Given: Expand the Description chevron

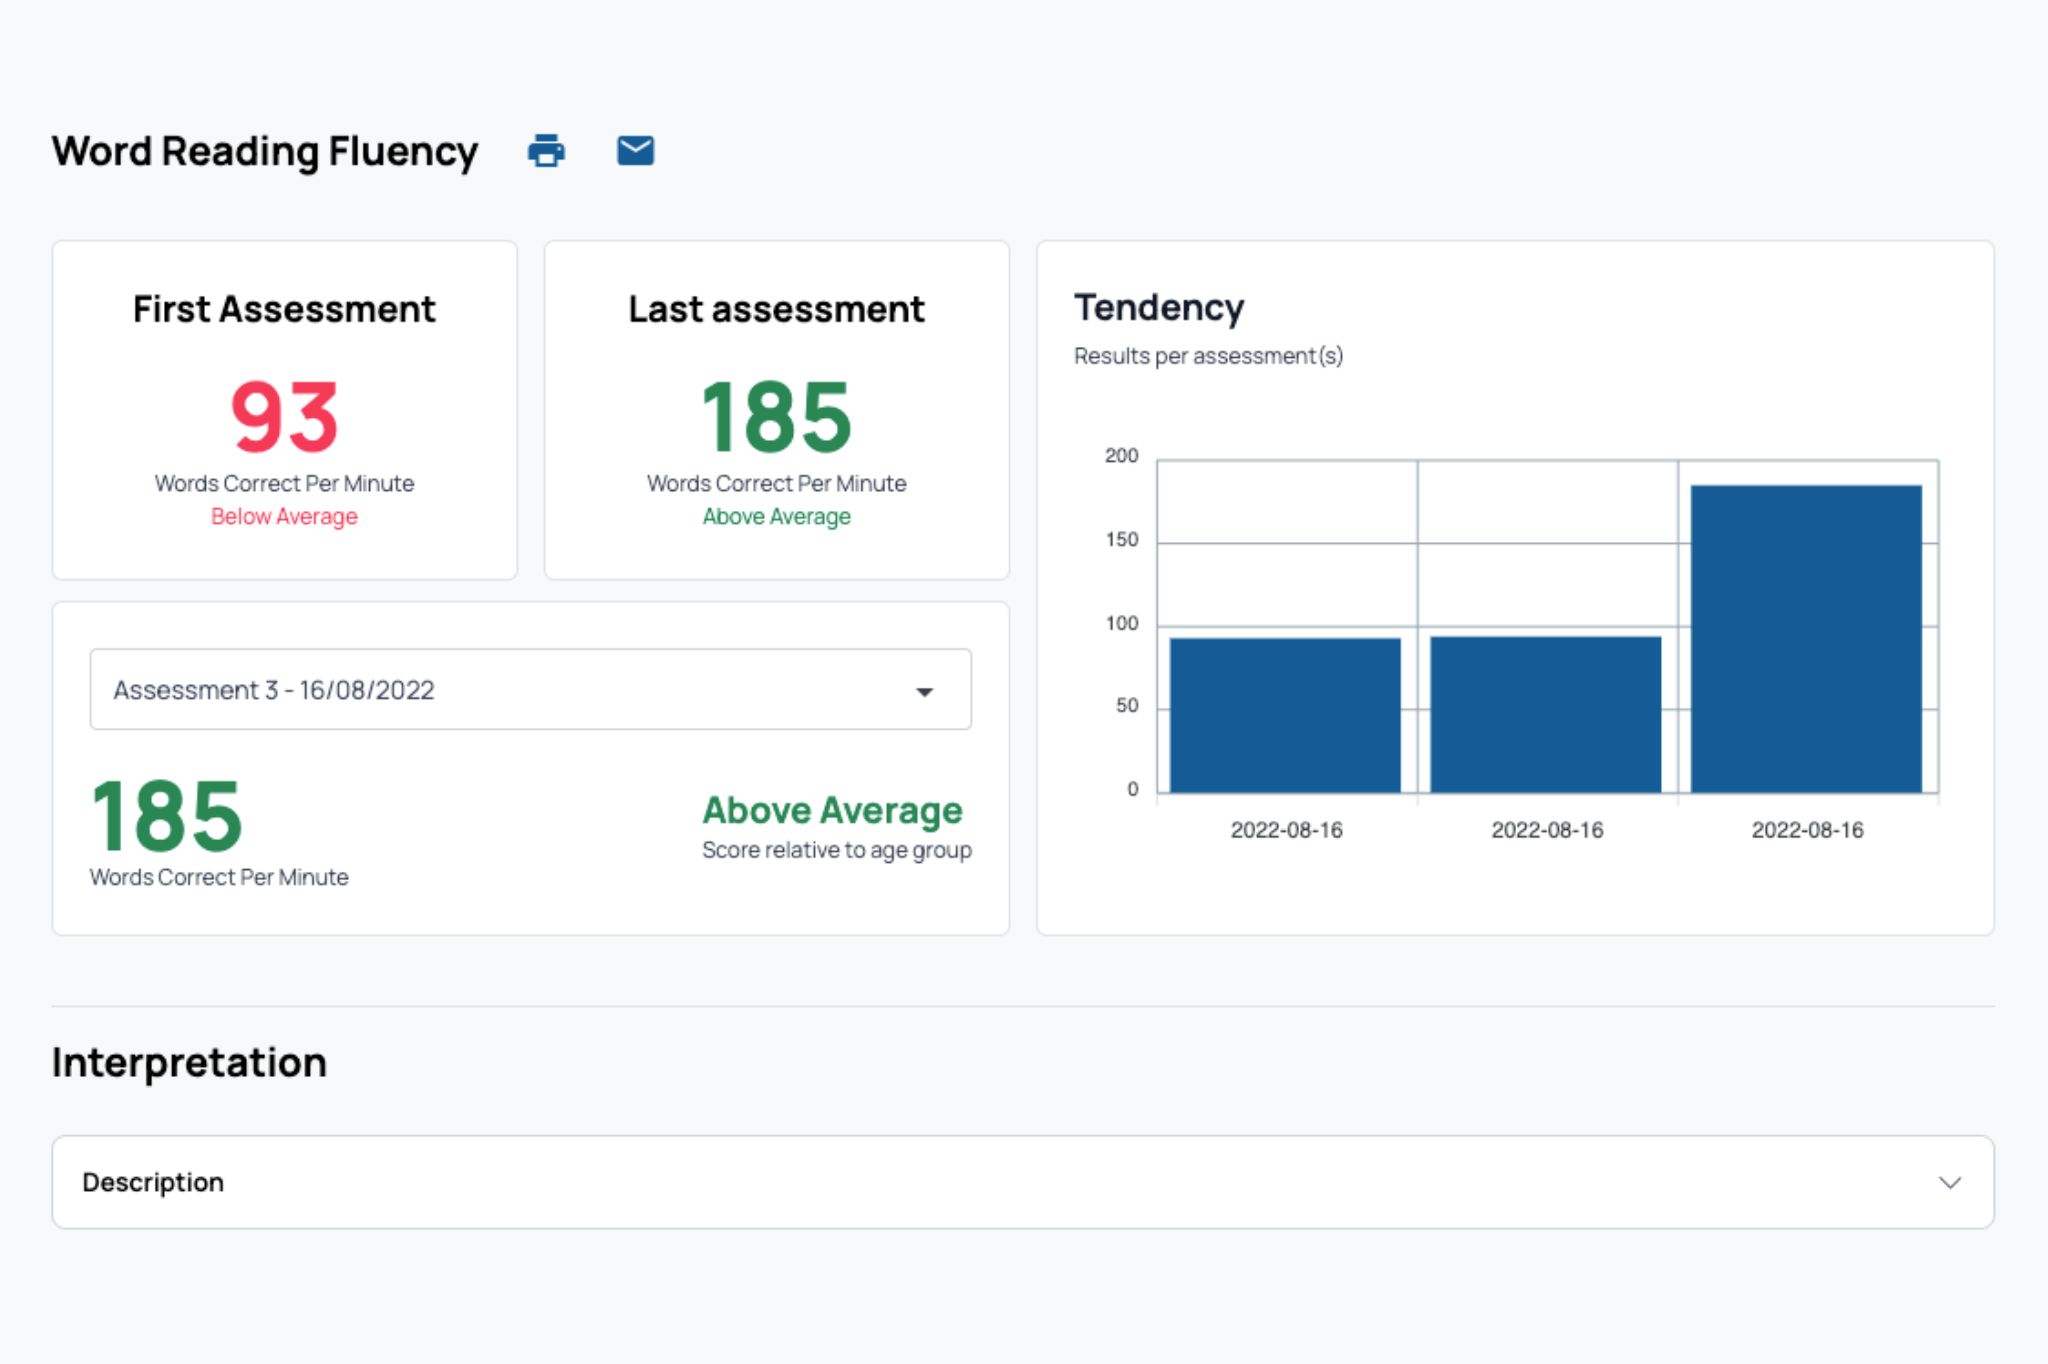Looking at the screenshot, I should coord(1949,1183).
